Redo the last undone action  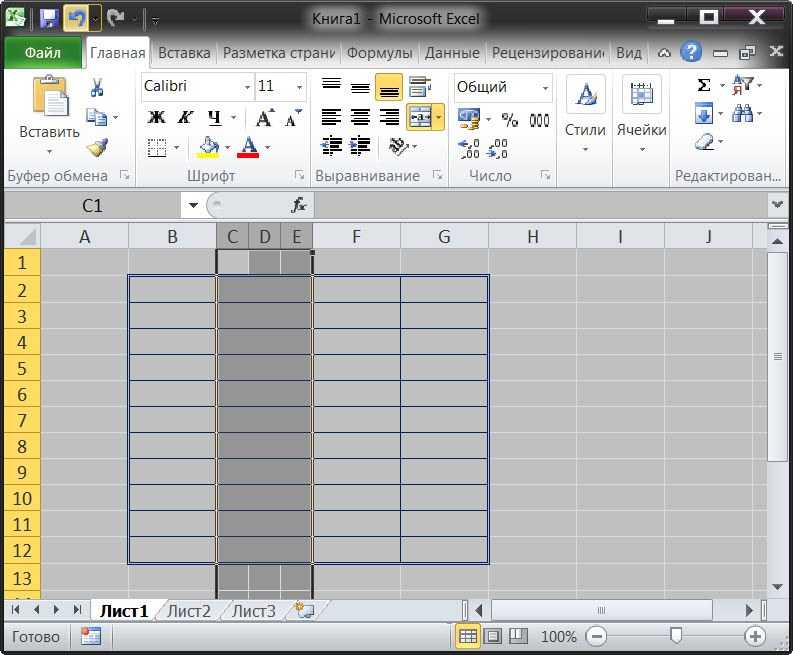pyautogui.click(x=116, y=18)
